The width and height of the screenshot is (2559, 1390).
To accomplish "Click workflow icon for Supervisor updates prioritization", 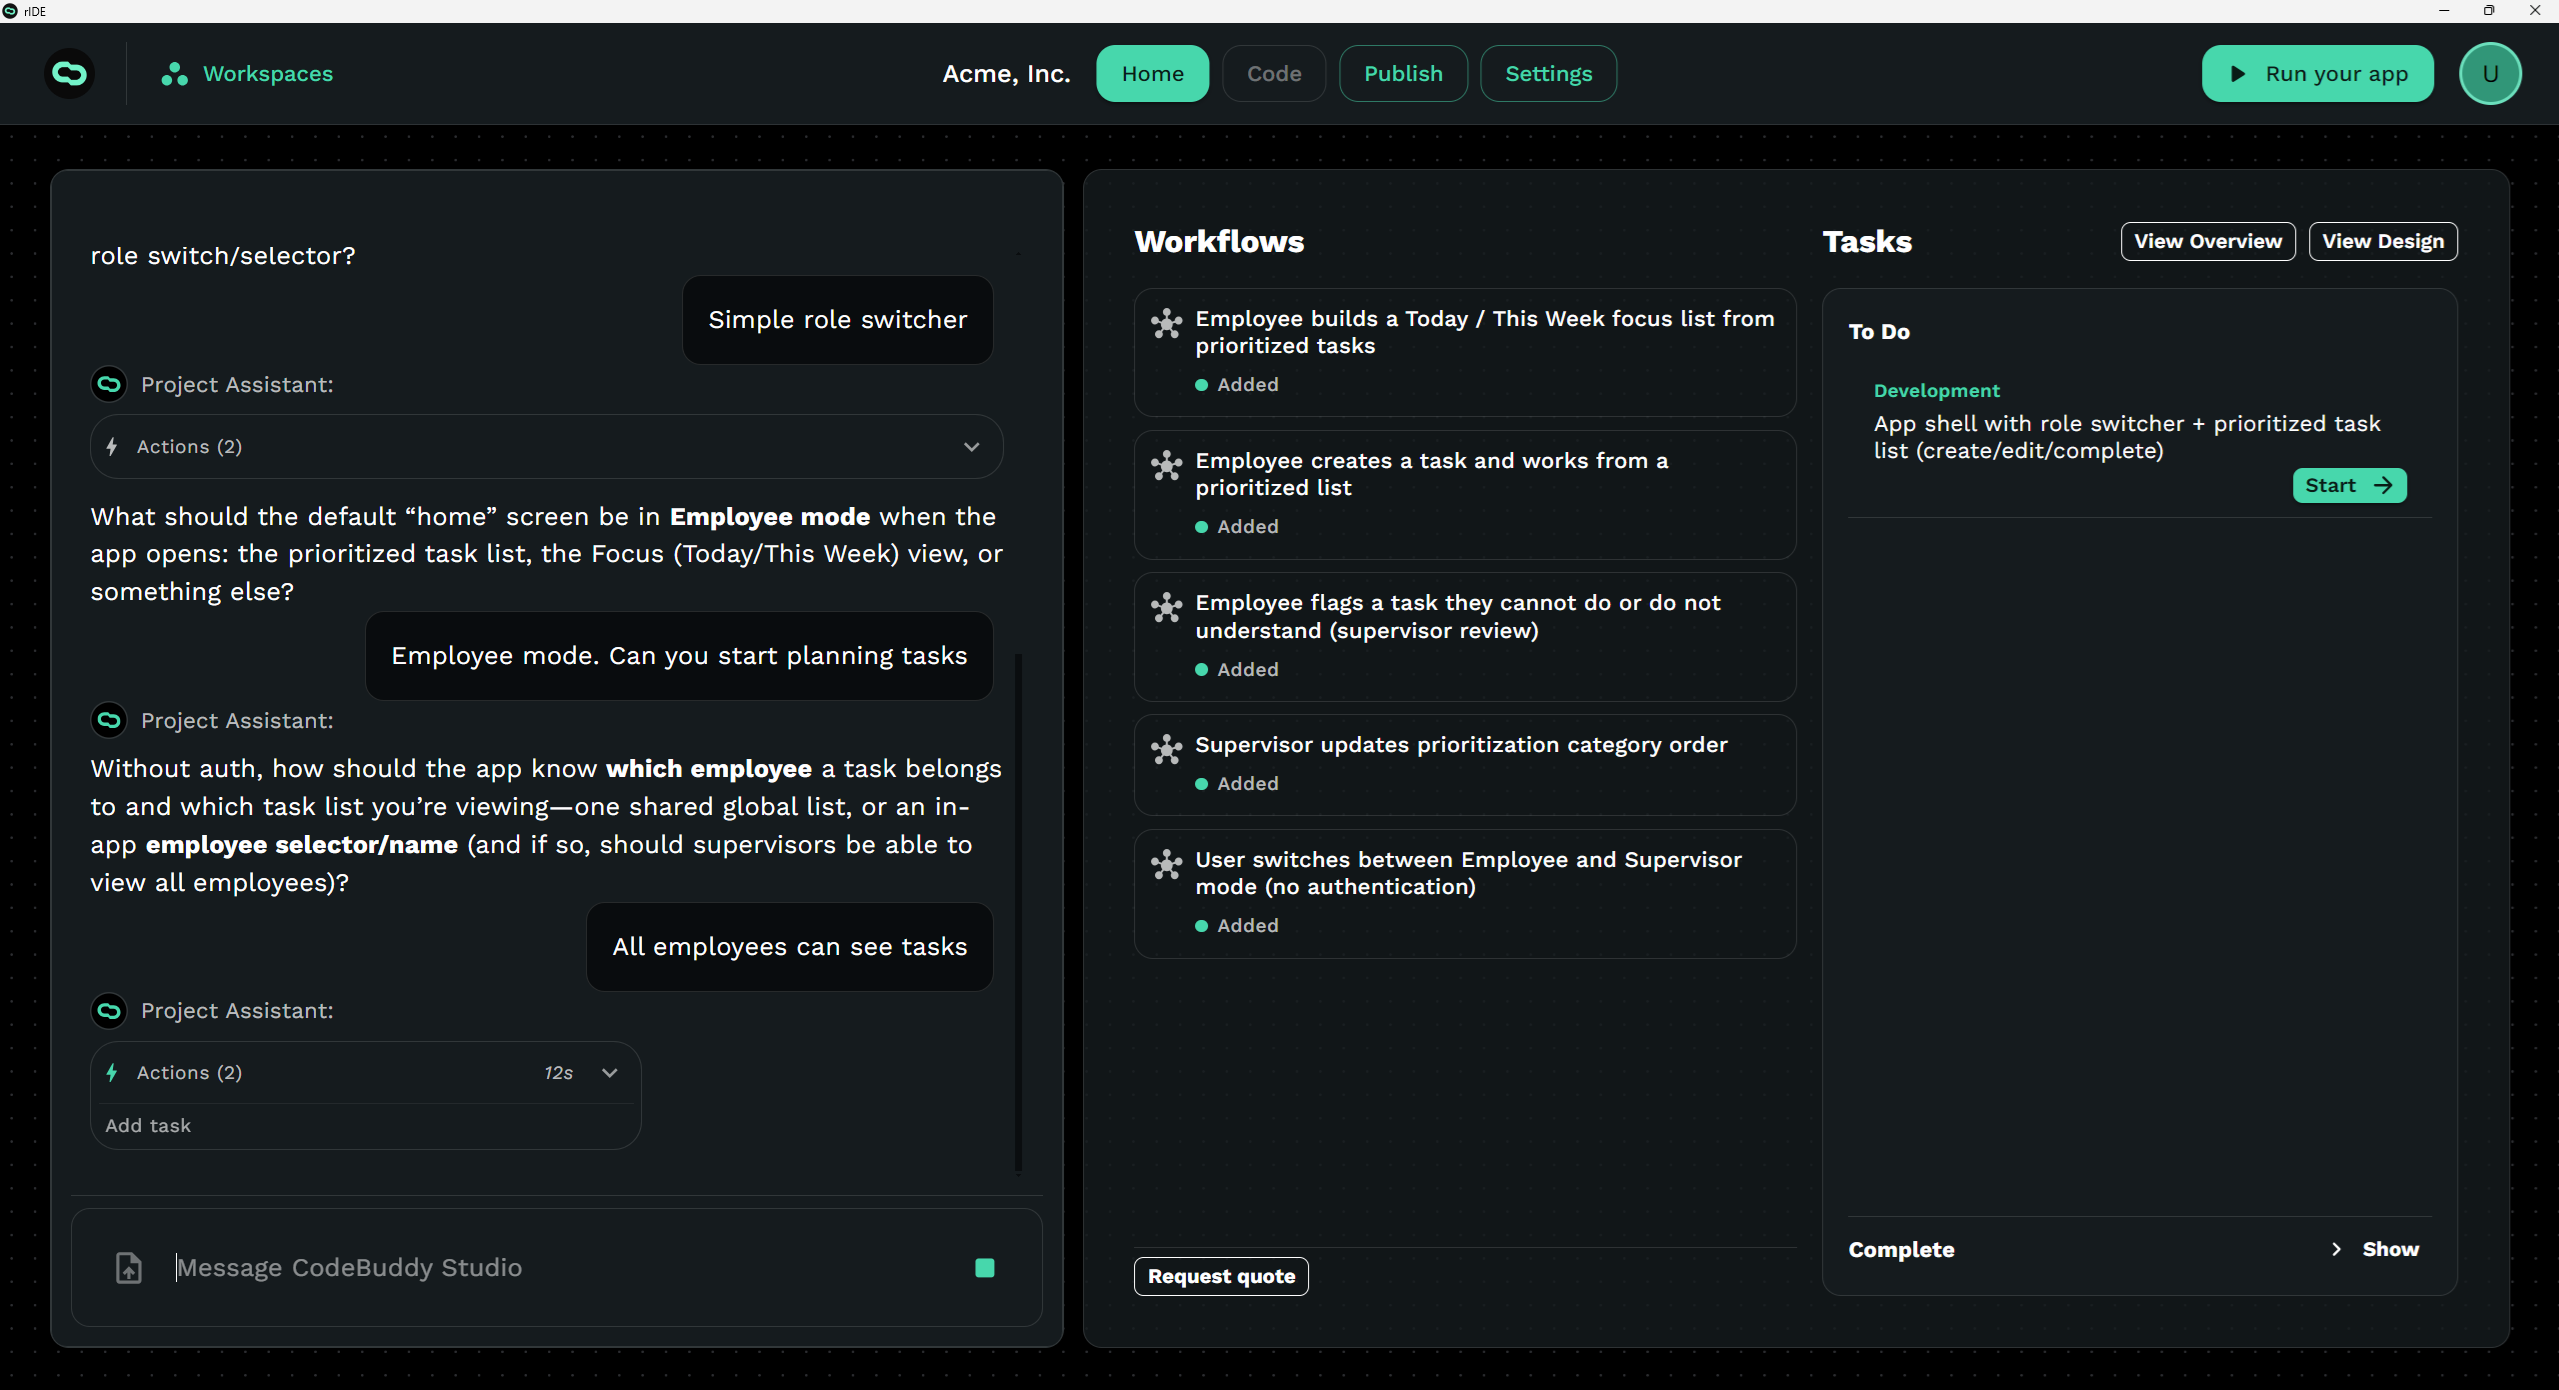I will click(1166, 748).
